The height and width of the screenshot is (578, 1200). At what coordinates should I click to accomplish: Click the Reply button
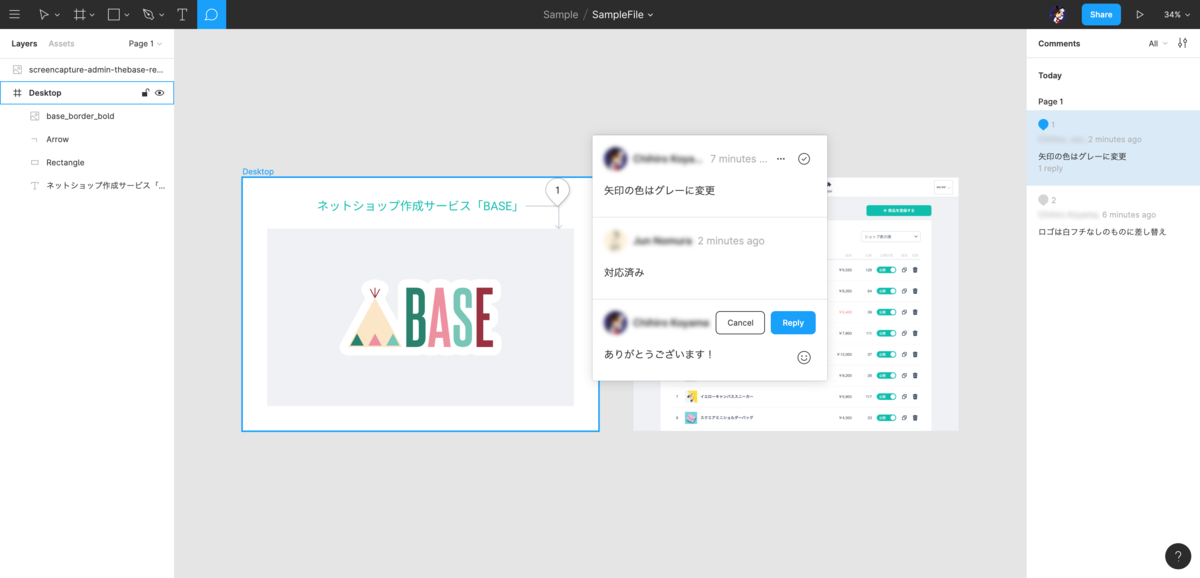point(793,323)
